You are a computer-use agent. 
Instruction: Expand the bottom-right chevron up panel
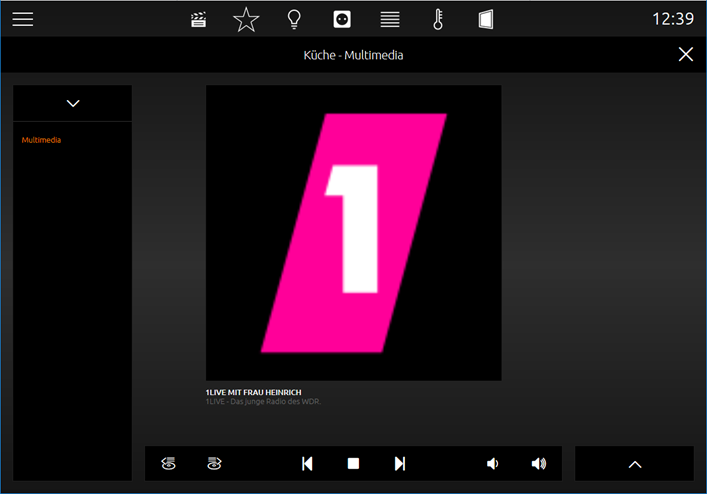634,464
